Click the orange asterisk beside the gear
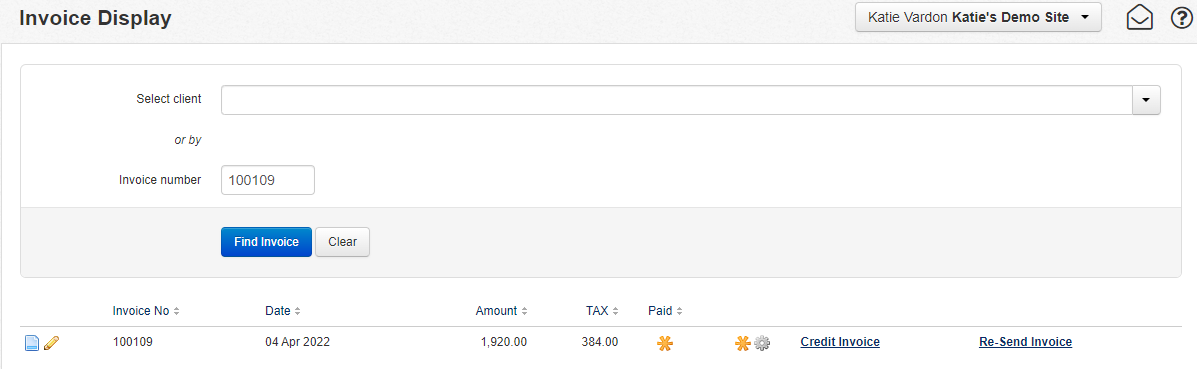 743,343
